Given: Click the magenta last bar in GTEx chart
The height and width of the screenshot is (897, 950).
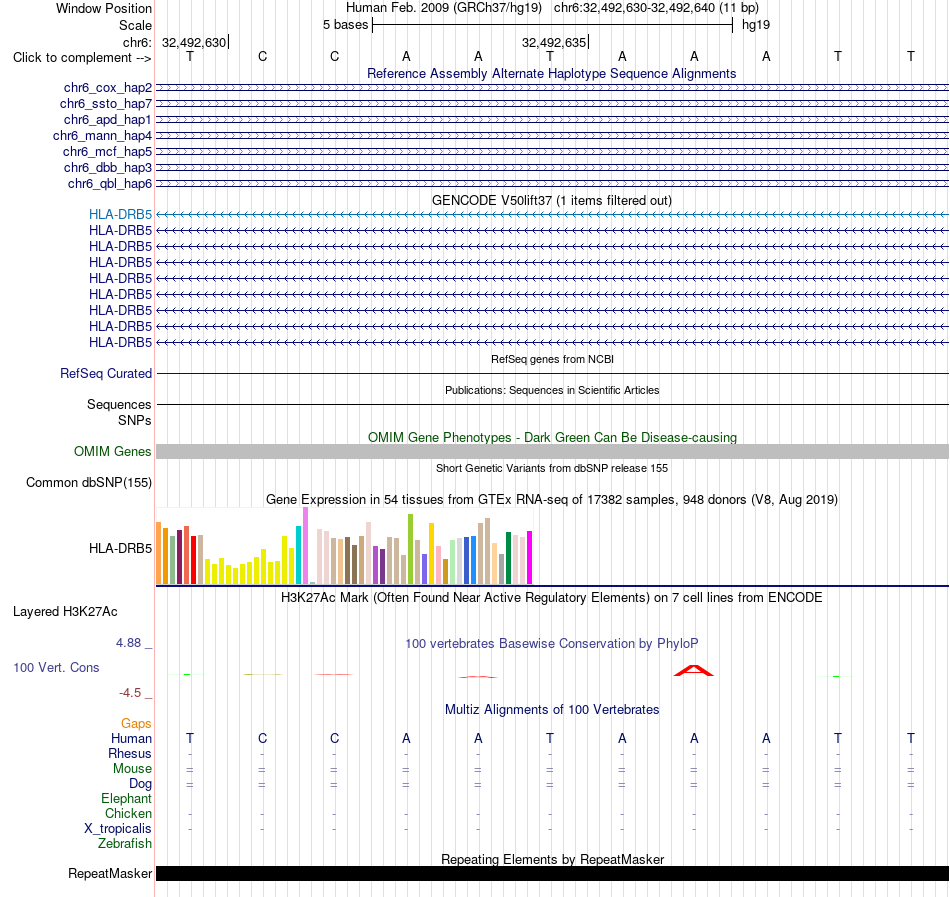Looking at the screenshot, I should point(530,557).
